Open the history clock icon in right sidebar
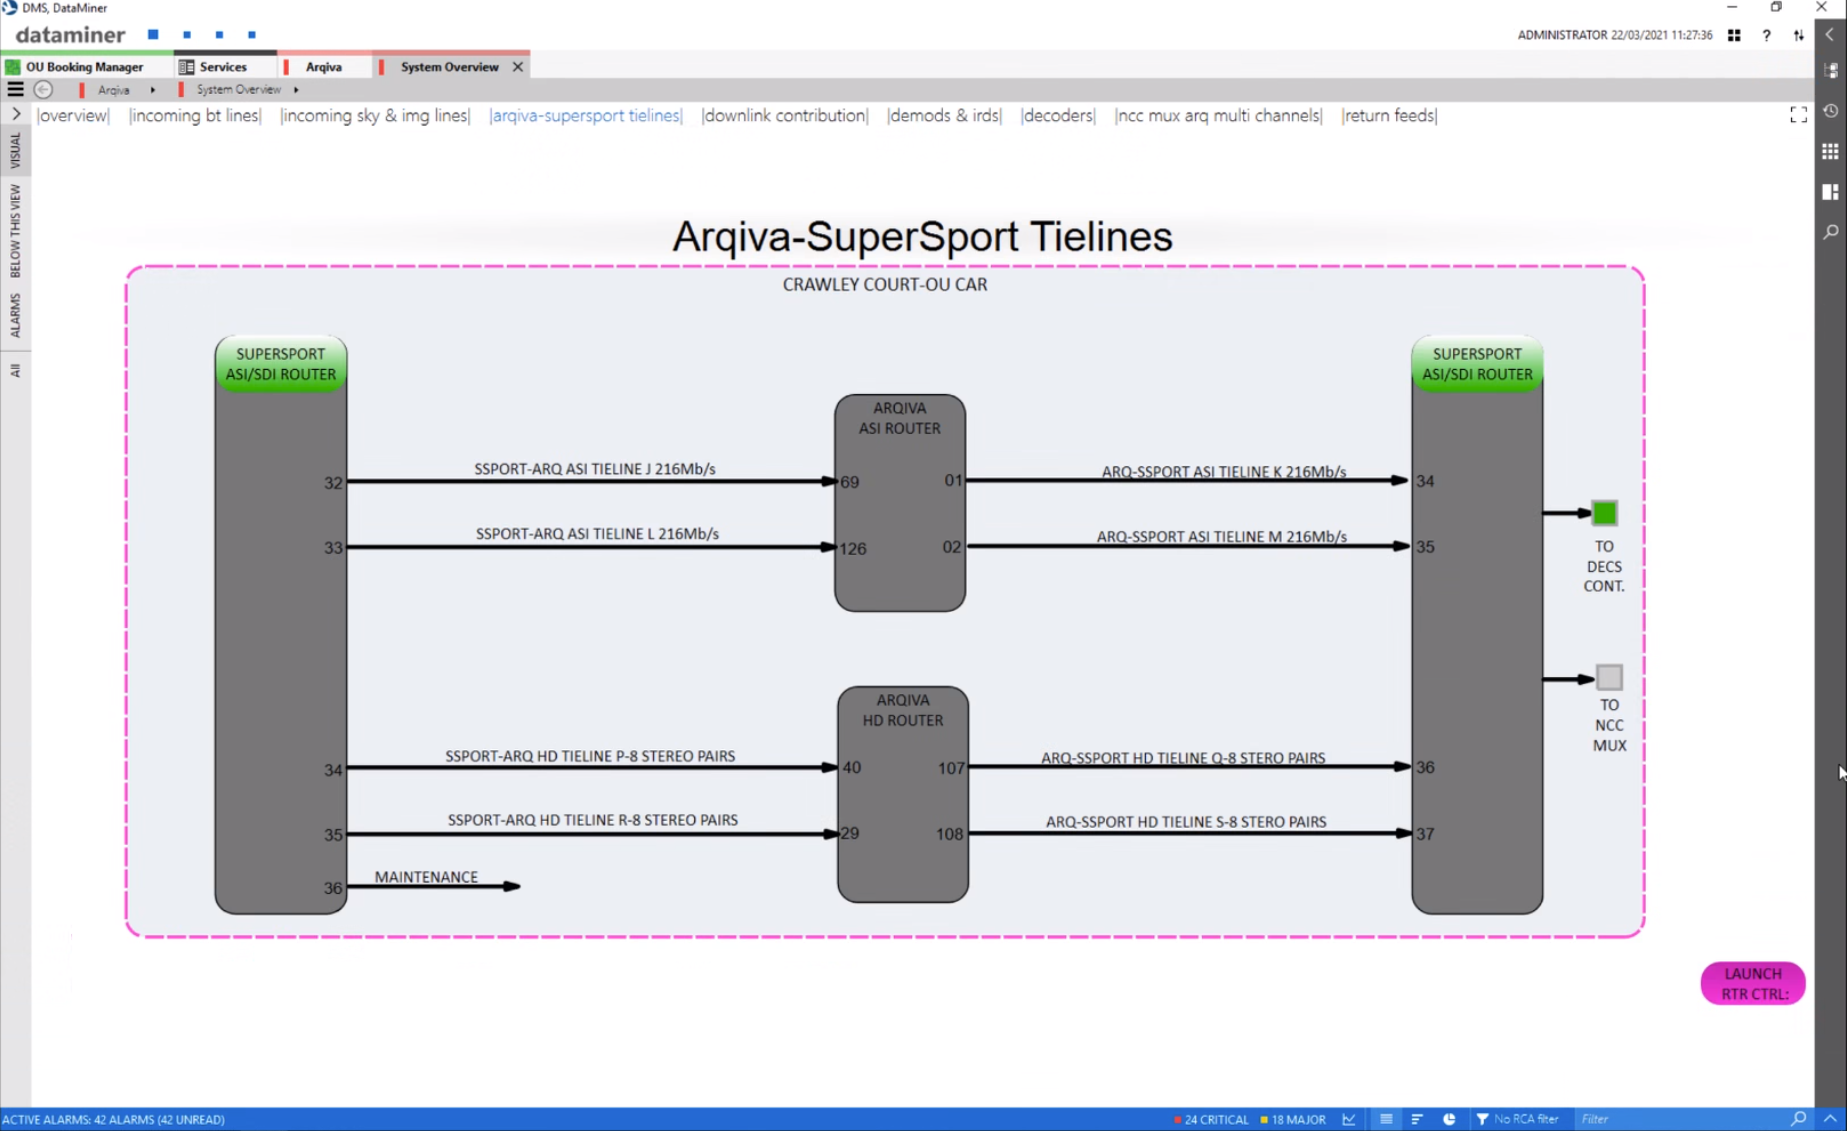This screenshot has width=1847, height=1131. pyautogui.click(x=1830, y=111)
